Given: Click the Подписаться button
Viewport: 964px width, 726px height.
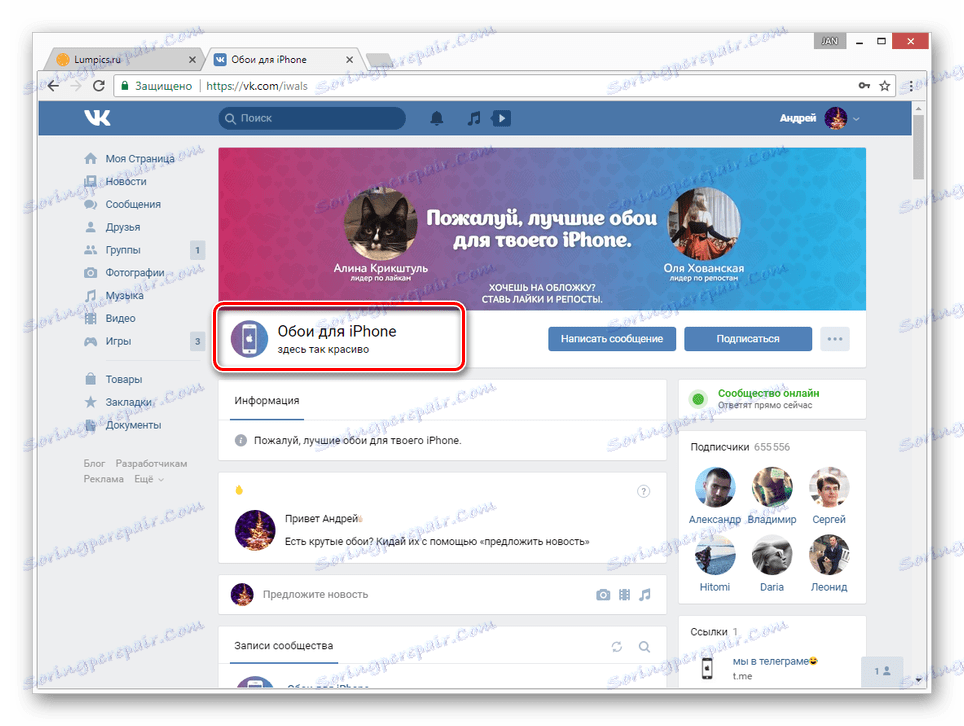Looking at the screenshot, I should tap(748, 339).
